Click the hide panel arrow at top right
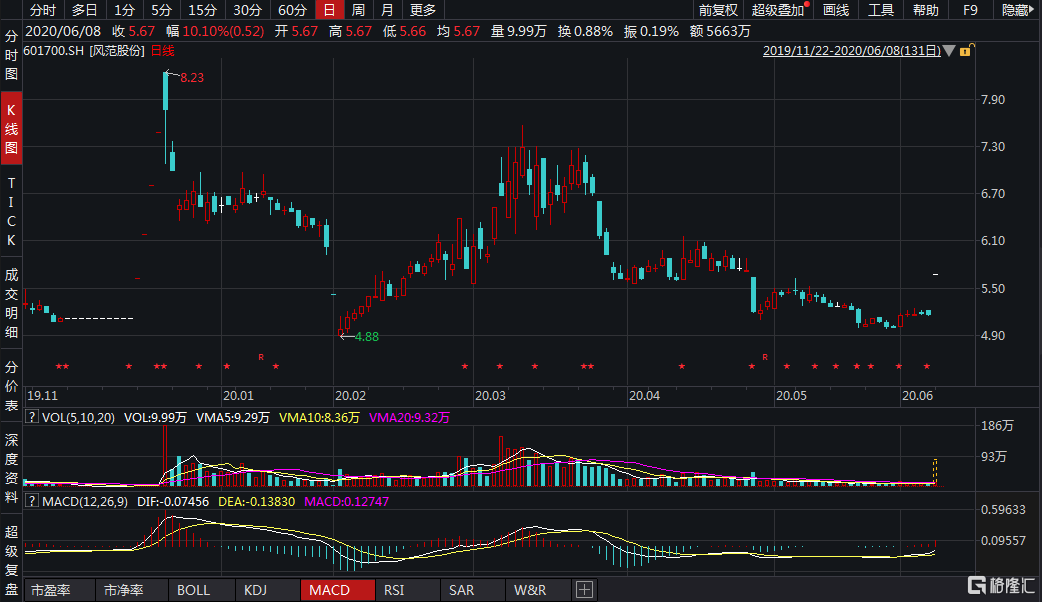Image resolution: width=1042 pixels, height=602 pixels. [x=1034, y=10]
